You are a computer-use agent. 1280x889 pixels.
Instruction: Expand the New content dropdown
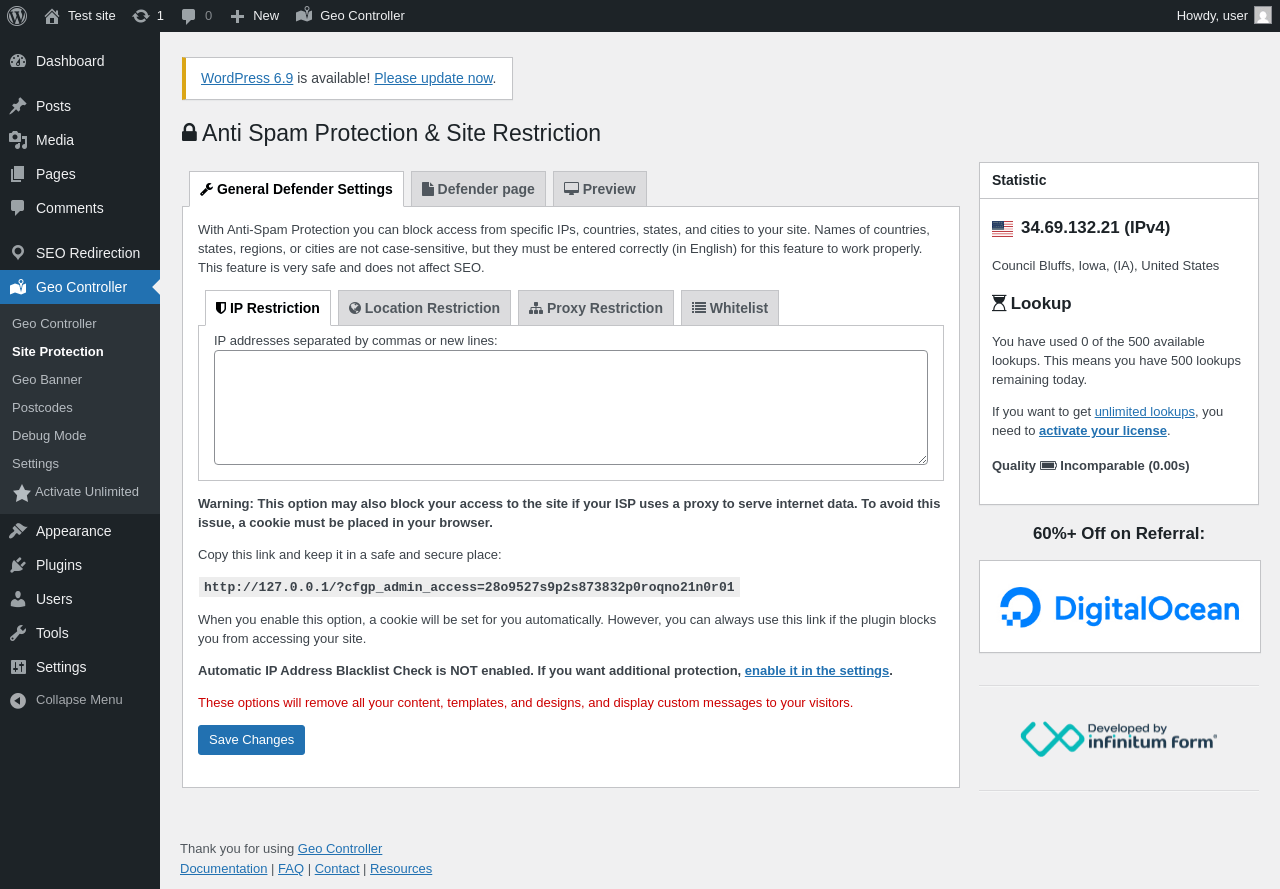click(x=255, y=16)
